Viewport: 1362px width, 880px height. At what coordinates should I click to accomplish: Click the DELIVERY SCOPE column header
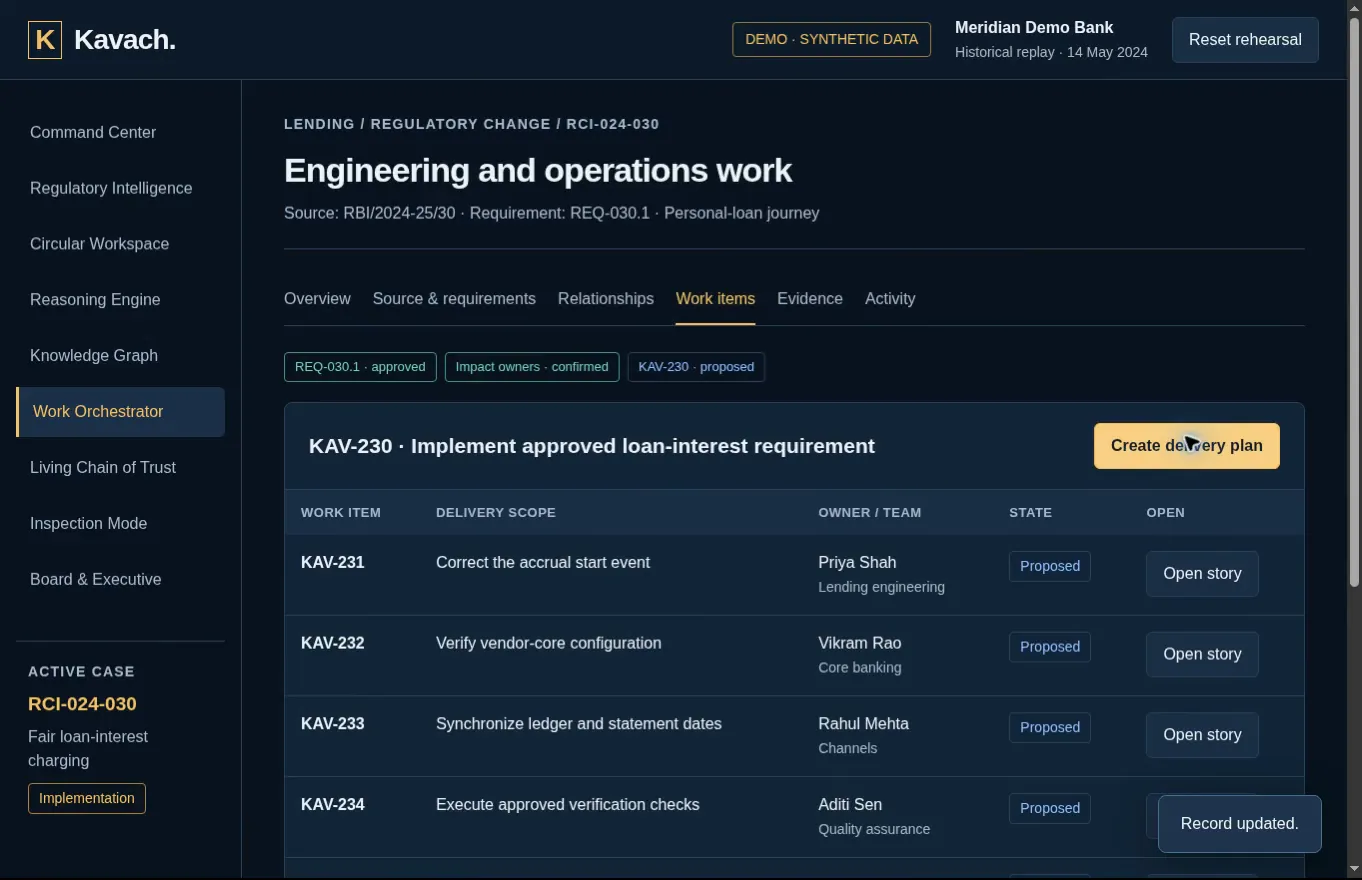[x=496, y=513]
